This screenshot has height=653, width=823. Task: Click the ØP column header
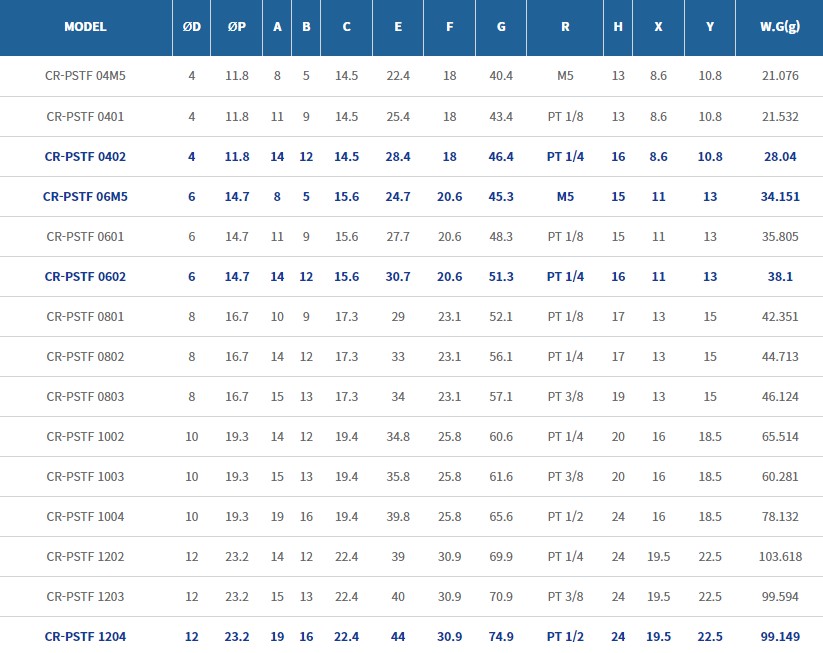[x=237, y=27]
